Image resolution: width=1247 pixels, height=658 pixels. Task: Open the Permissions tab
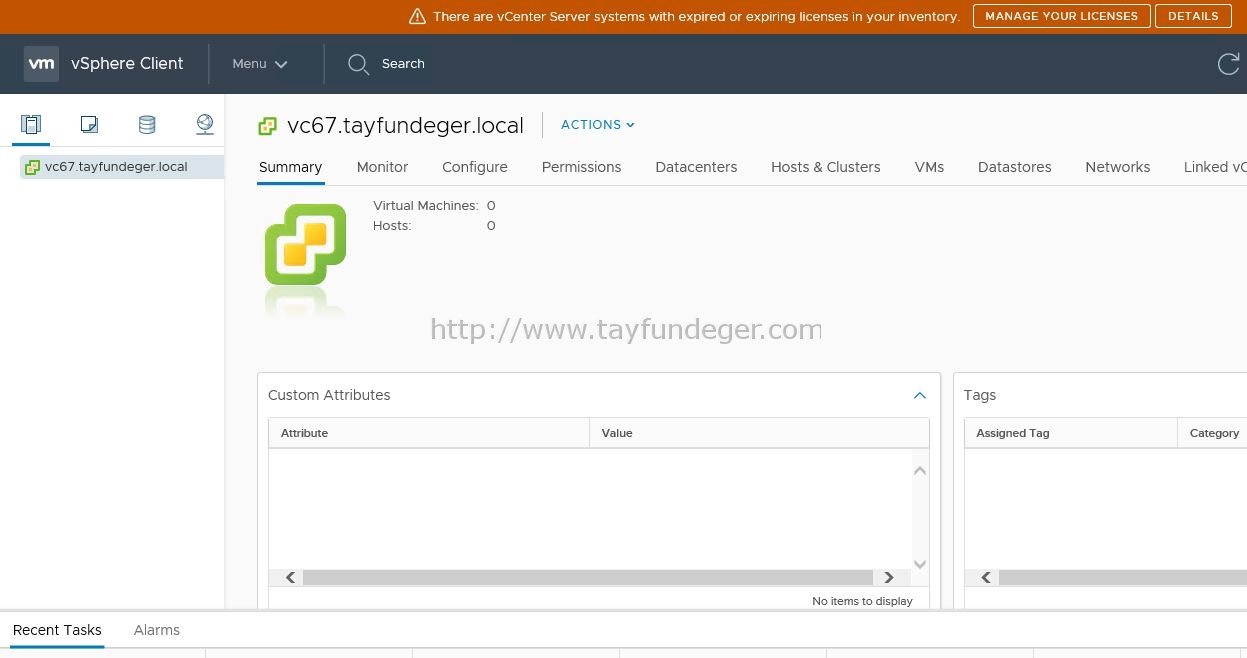click(581, 167)
